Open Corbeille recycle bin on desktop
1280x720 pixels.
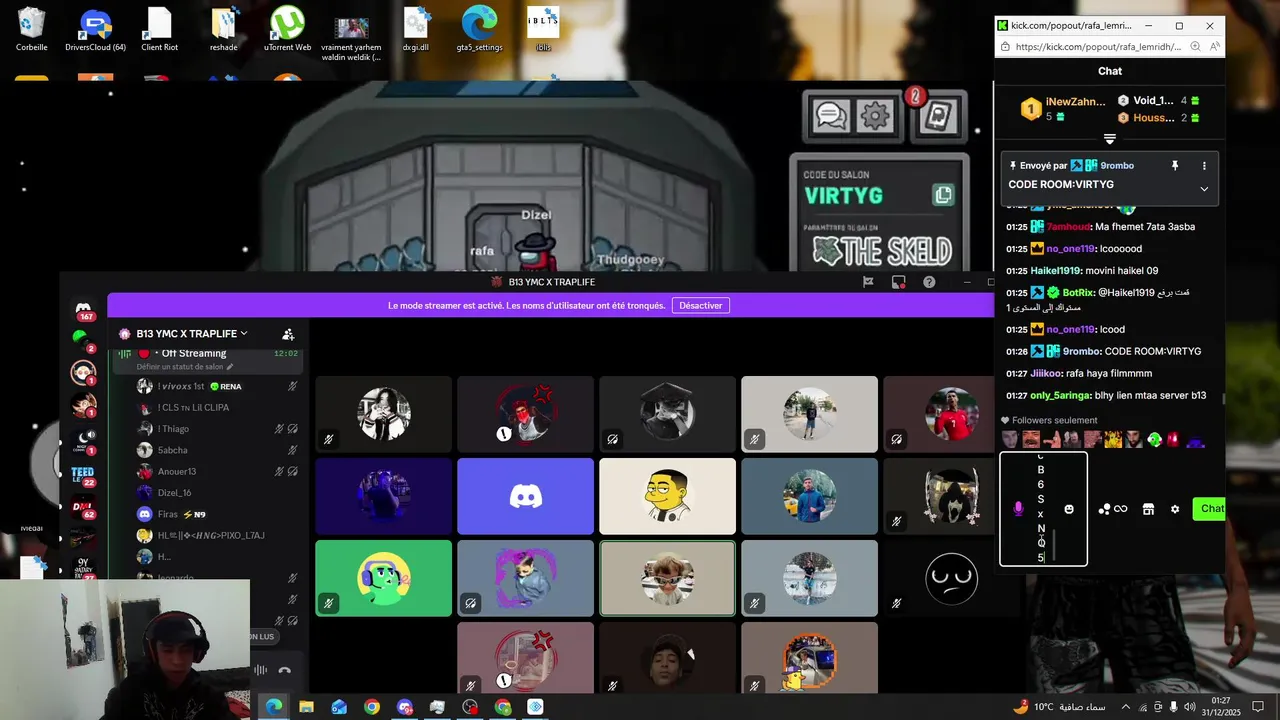click(x=32, y=29)
